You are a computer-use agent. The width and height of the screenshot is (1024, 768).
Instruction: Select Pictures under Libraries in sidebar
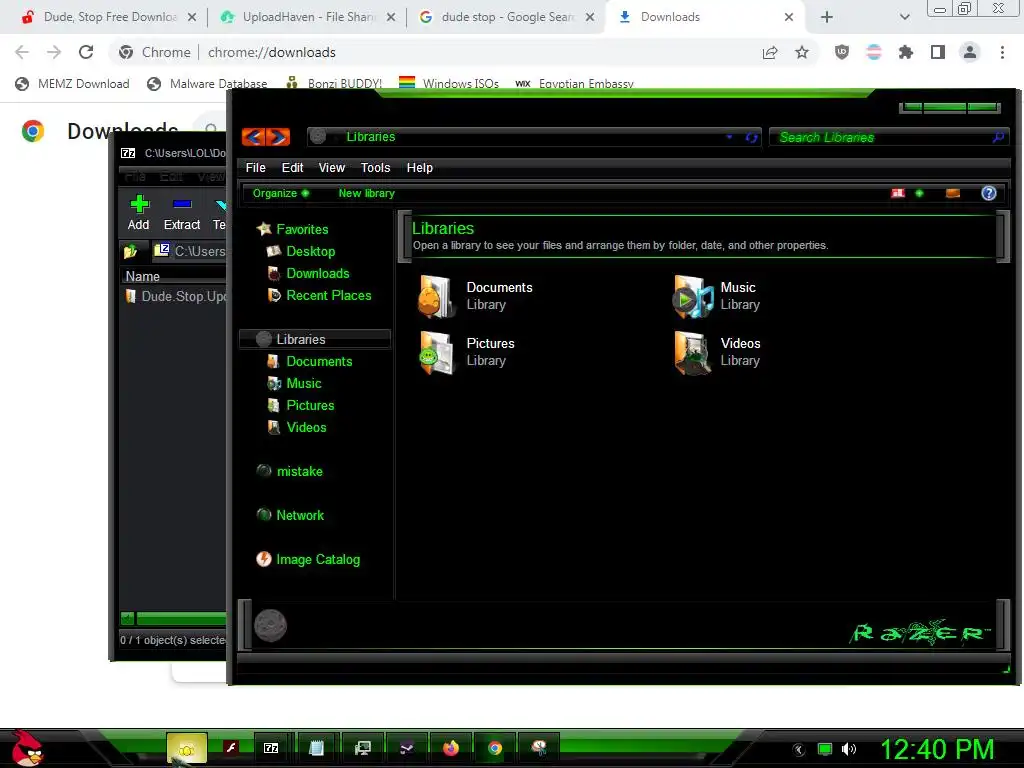(x=310, y=406)
